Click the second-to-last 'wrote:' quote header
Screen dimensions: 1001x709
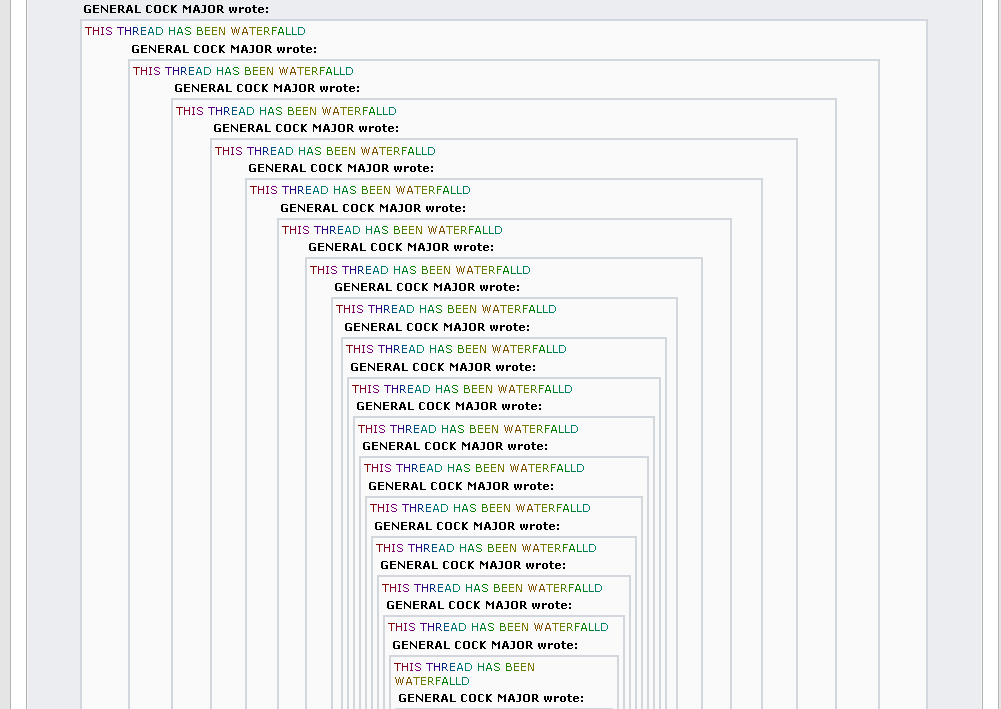click(485, 645)
